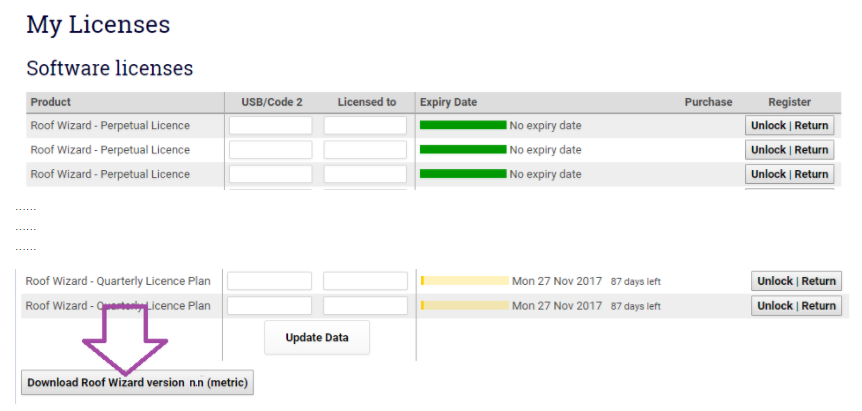Click the 'Software licenses' heading
862x411 pixels.
coord(110,68)
